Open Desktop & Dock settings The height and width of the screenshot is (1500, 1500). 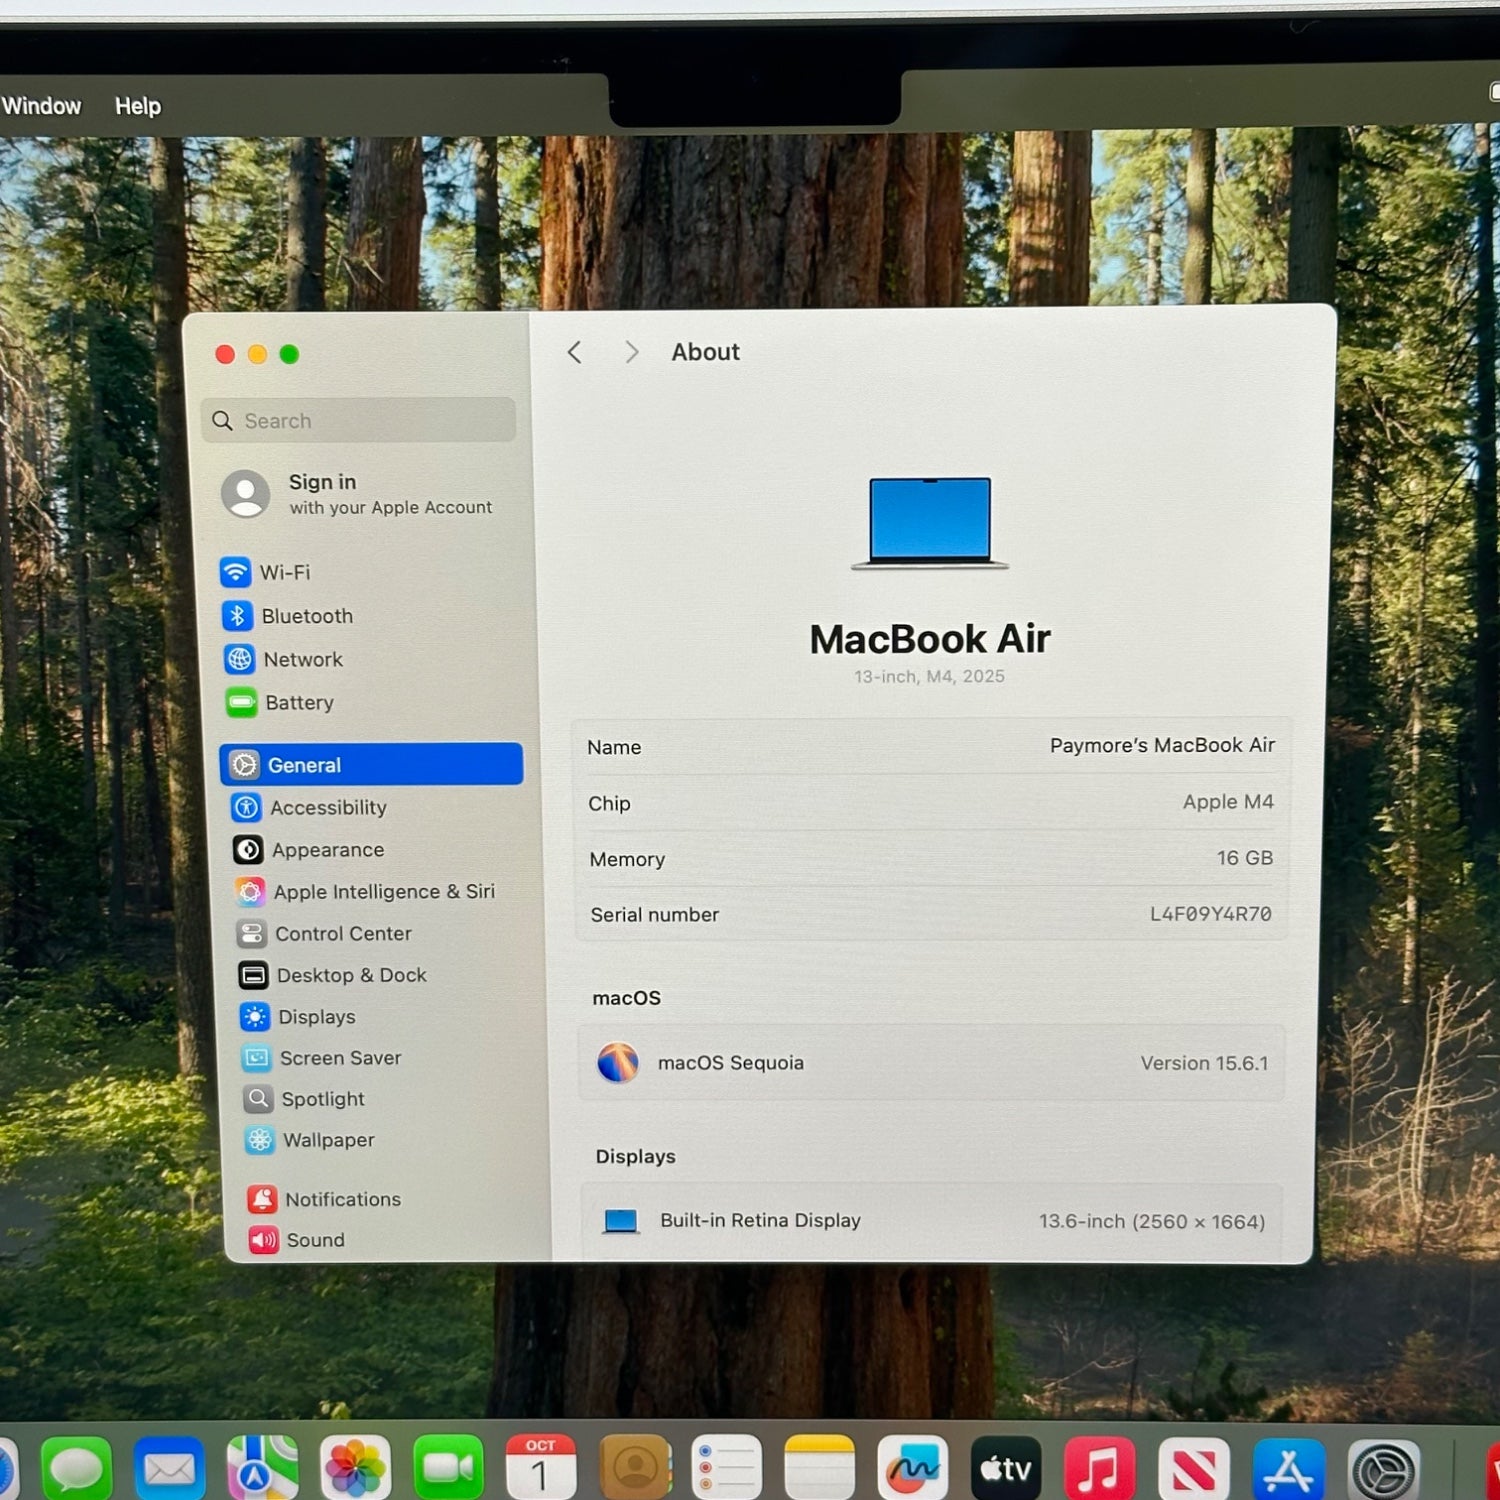(351, 975)
